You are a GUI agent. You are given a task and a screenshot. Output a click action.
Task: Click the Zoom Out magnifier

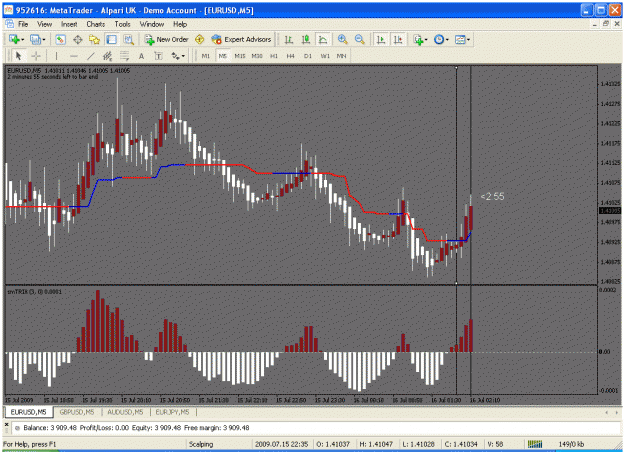pos(360,39)
